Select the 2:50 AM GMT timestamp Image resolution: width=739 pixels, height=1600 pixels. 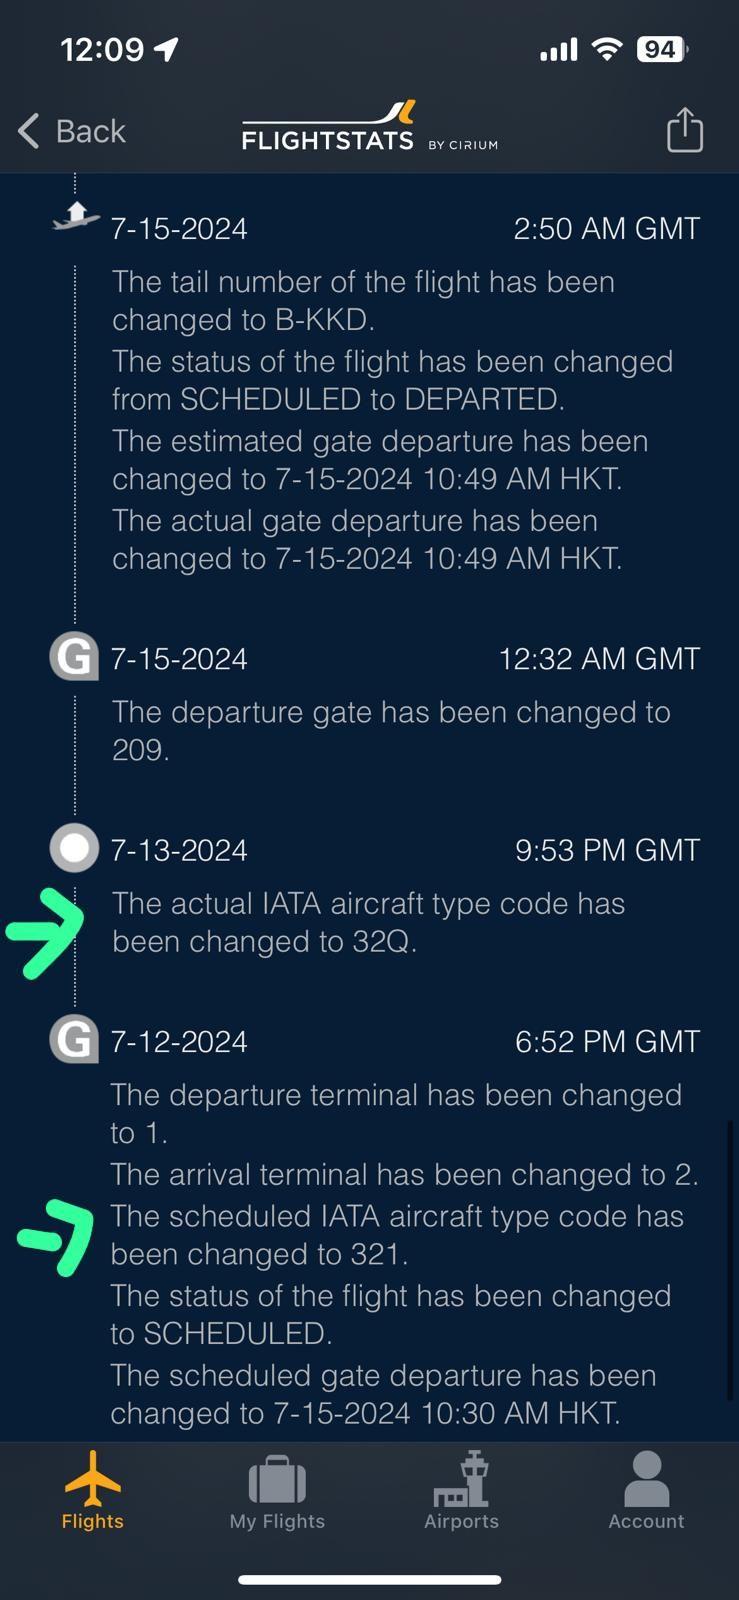(607, 228)
